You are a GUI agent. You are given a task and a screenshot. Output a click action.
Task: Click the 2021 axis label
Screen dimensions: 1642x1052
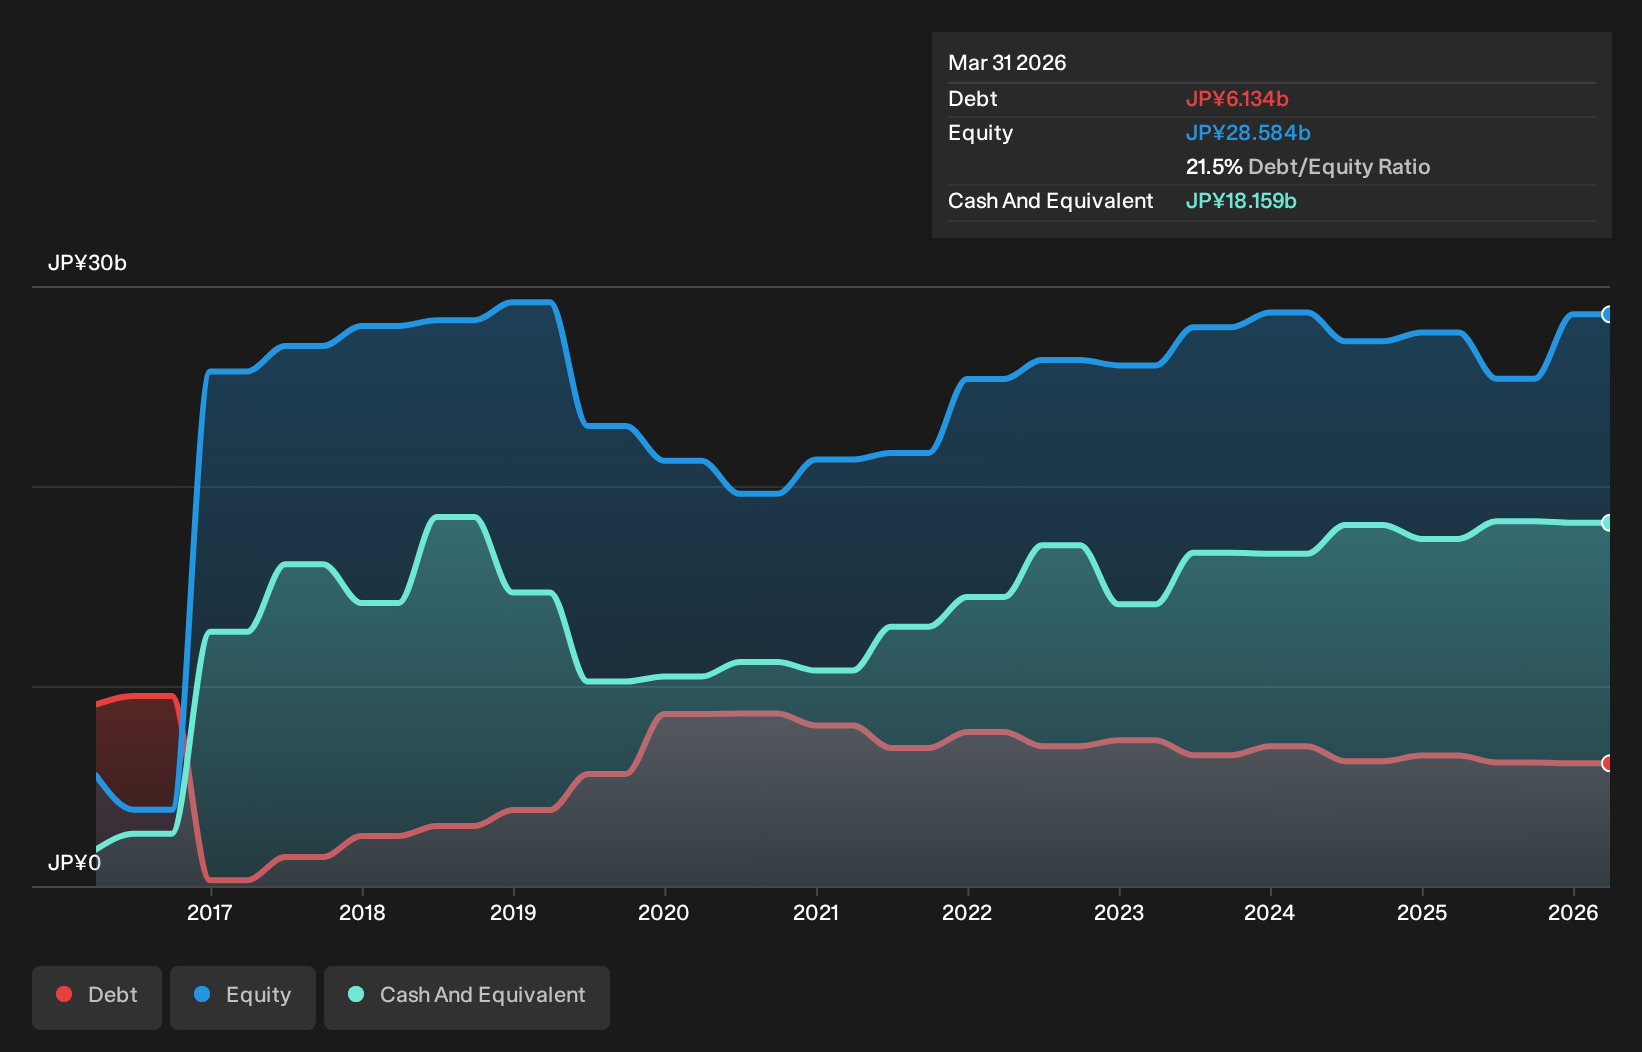(816, 912)
